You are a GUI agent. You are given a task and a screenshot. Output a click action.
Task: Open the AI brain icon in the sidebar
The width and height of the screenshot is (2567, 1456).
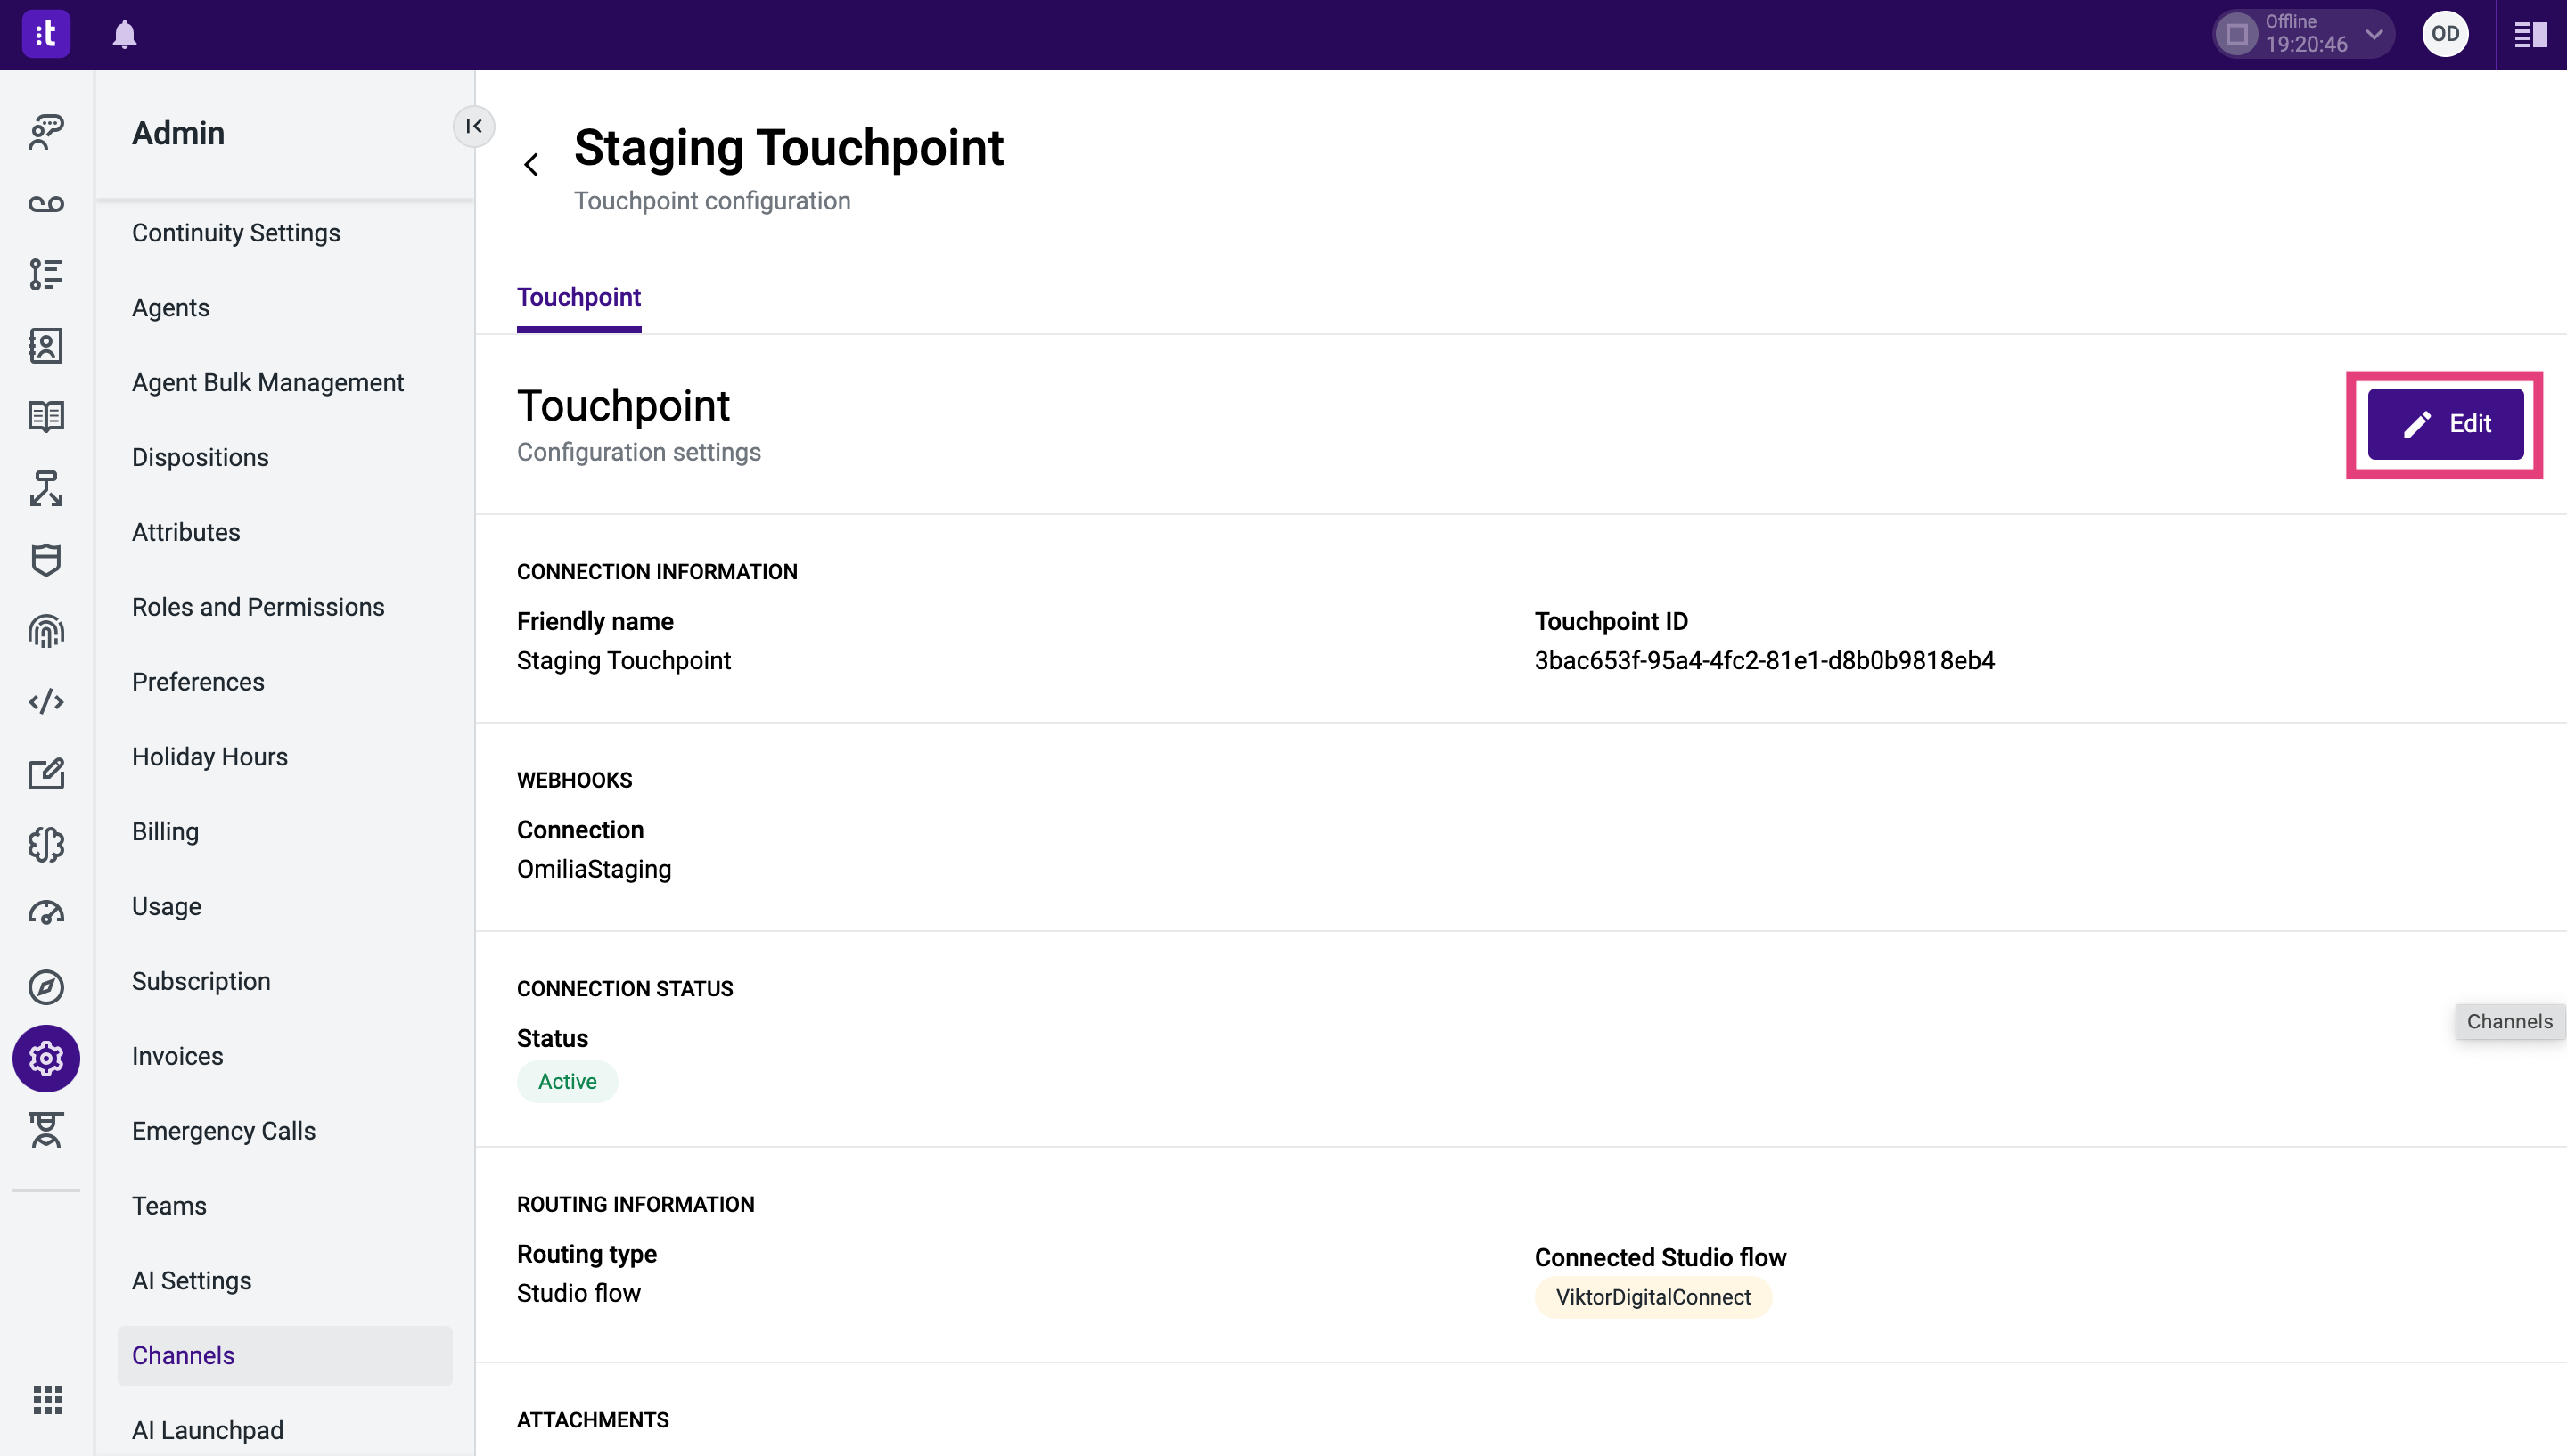pyautogui.click(x=46, y=844)
